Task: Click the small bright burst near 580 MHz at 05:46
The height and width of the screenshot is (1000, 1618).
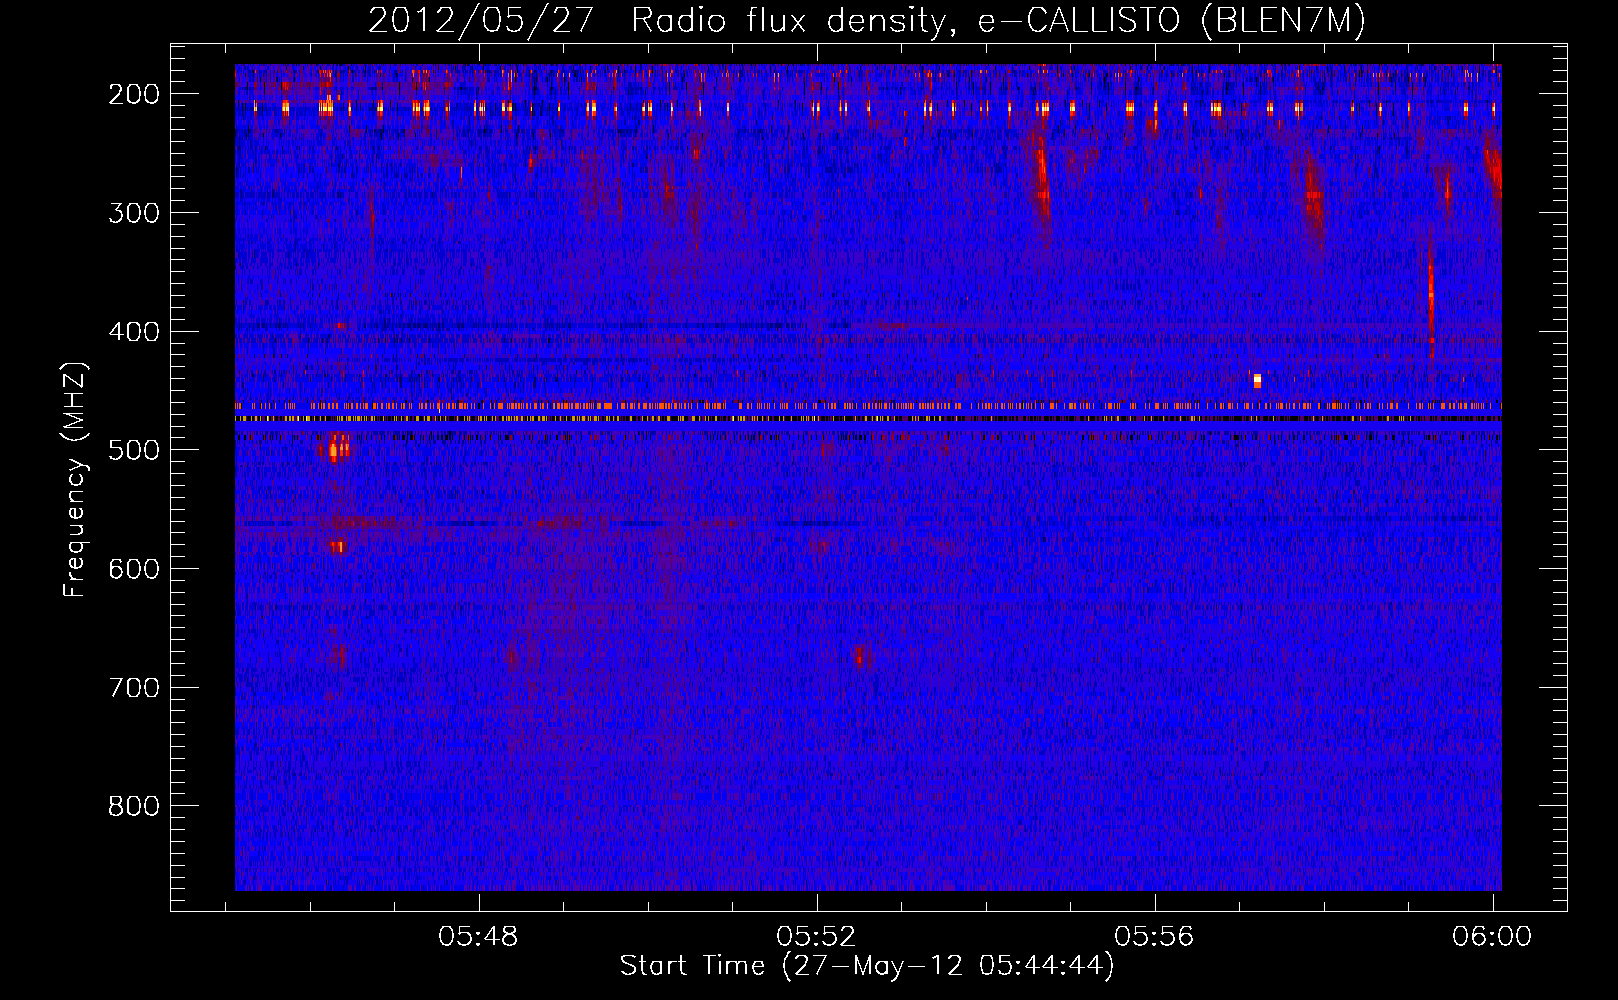Action: (x=338, y=547)
